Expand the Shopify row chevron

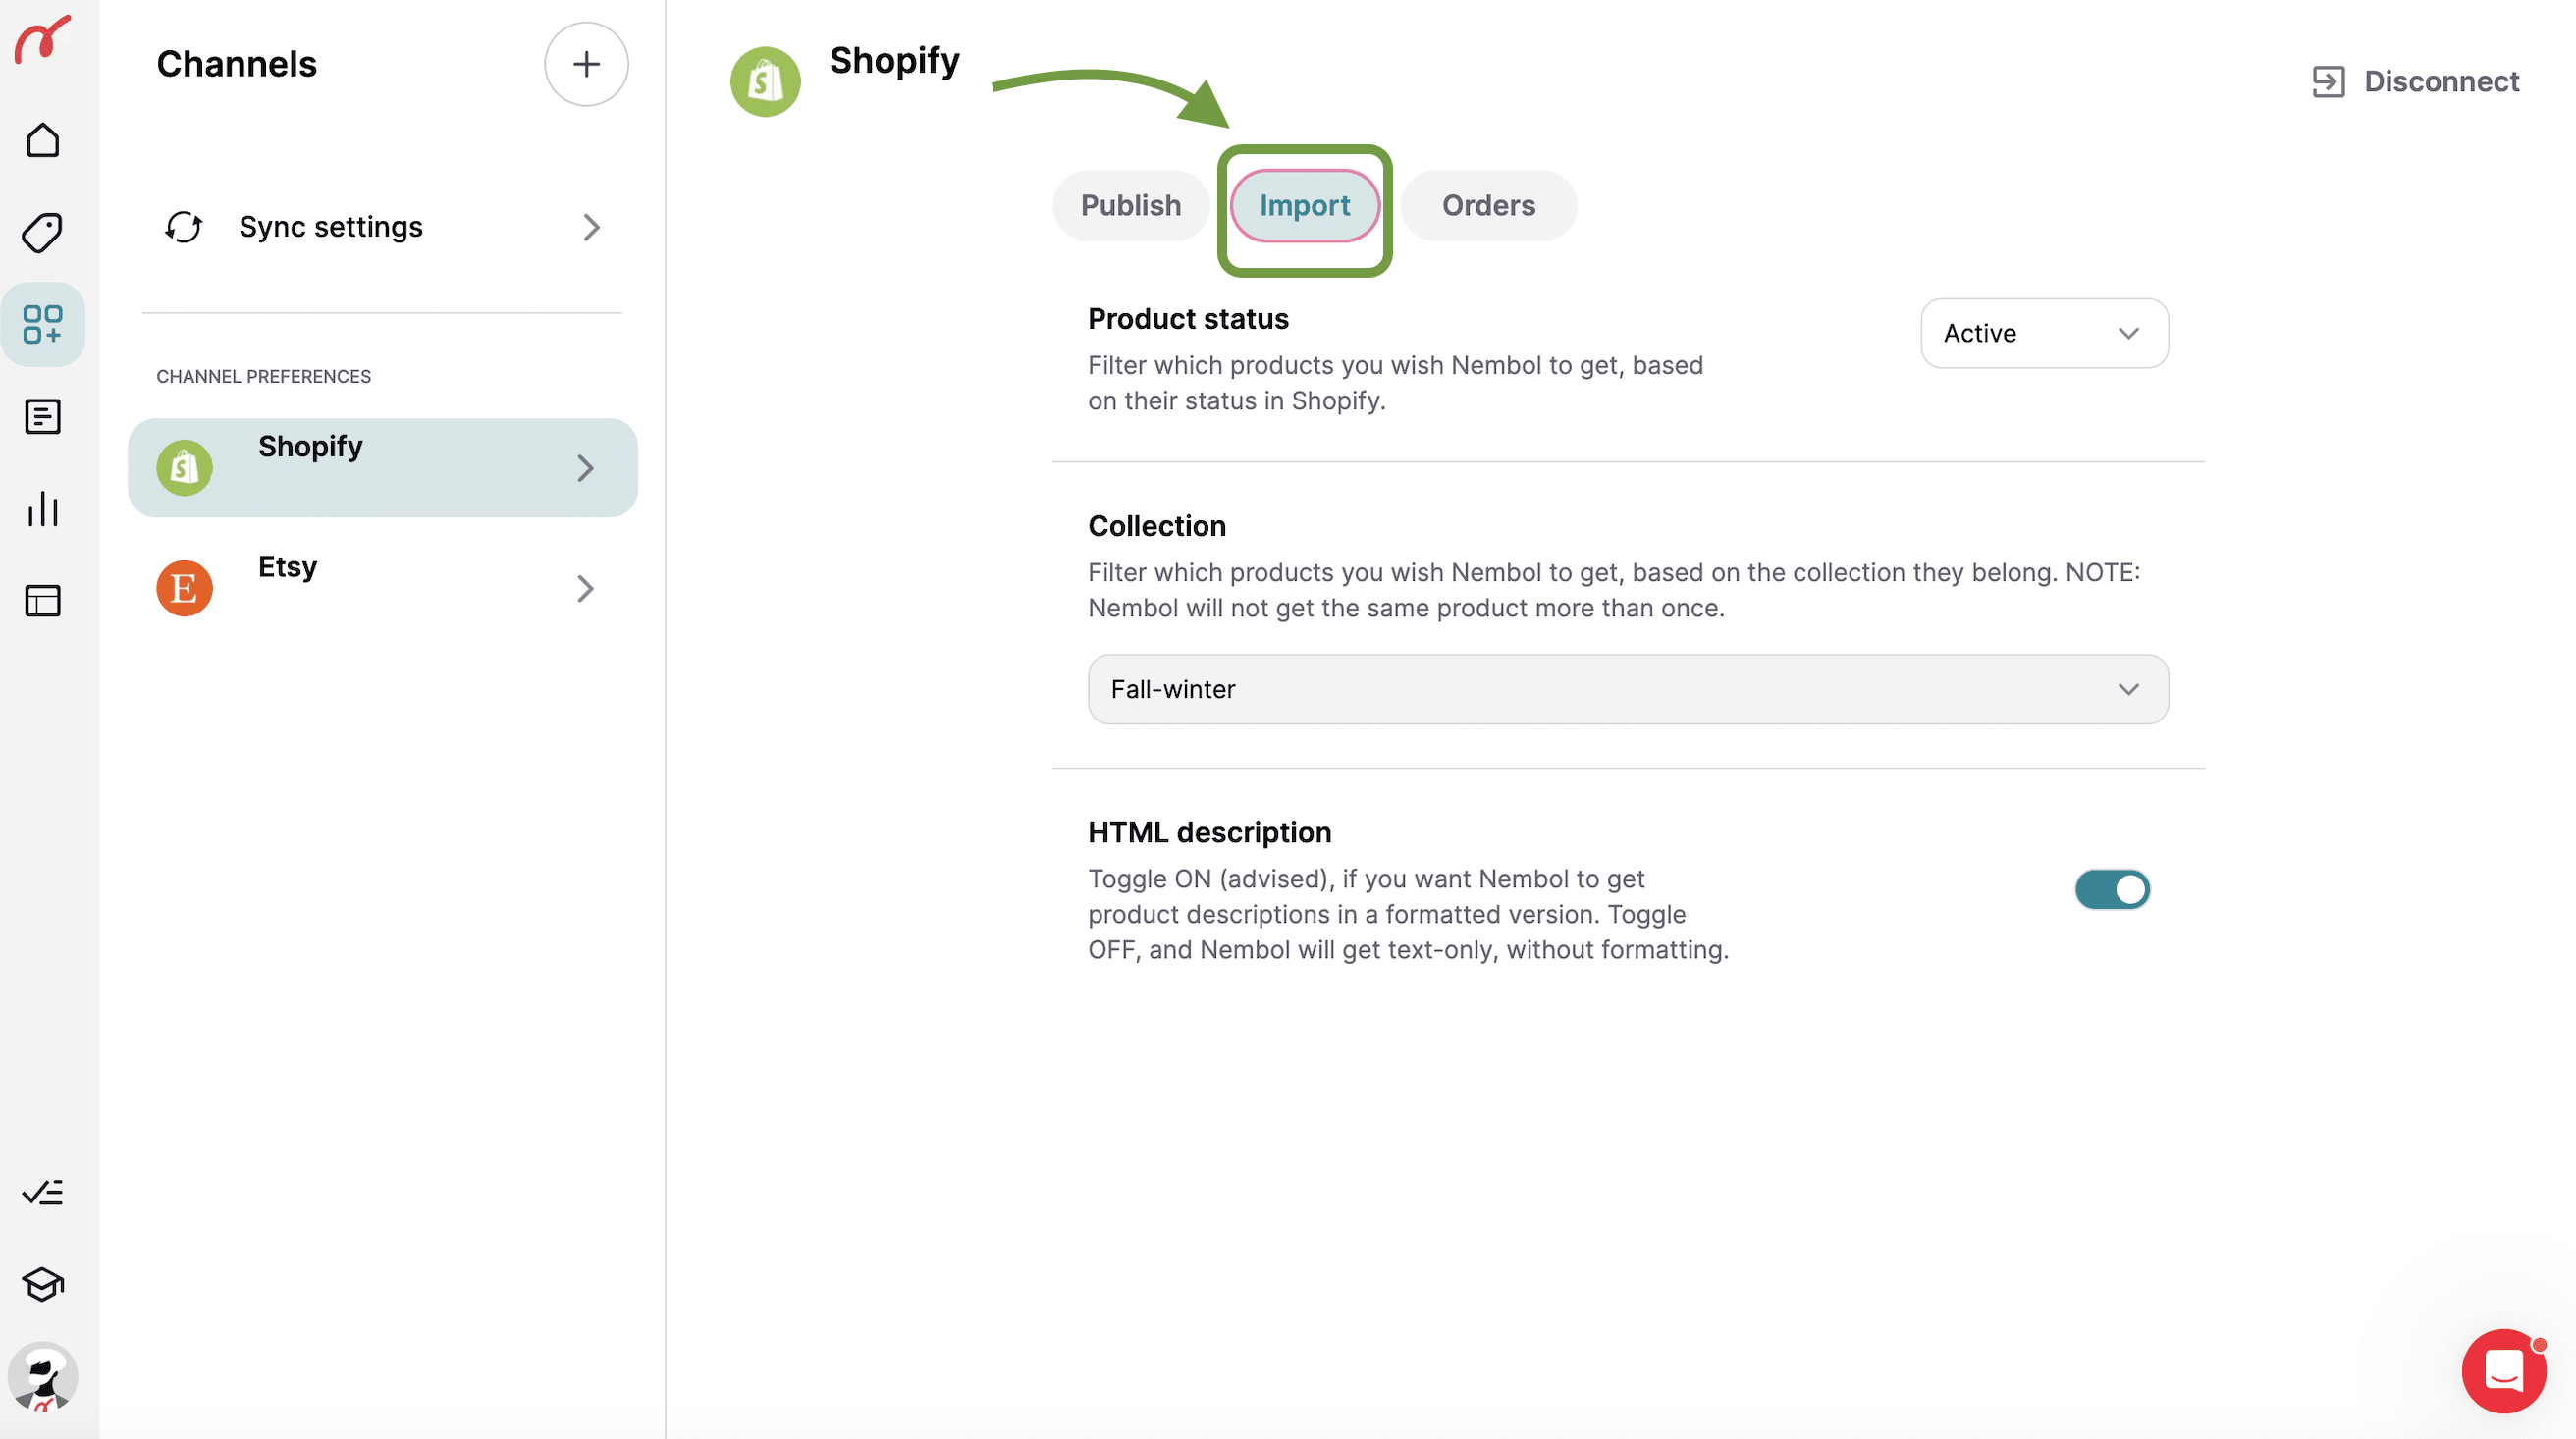586,467
